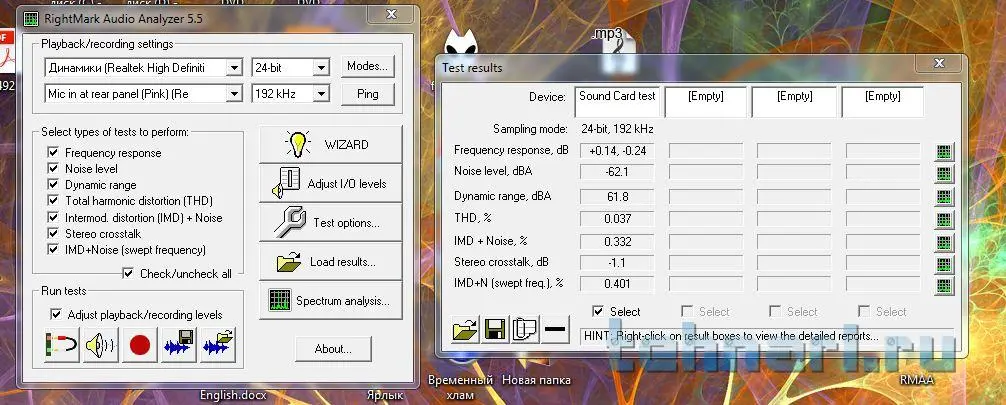The height and width of the screenshot is (405, 1006).
Task: Click the Modes... button
Action: click(x=368, y=66)
